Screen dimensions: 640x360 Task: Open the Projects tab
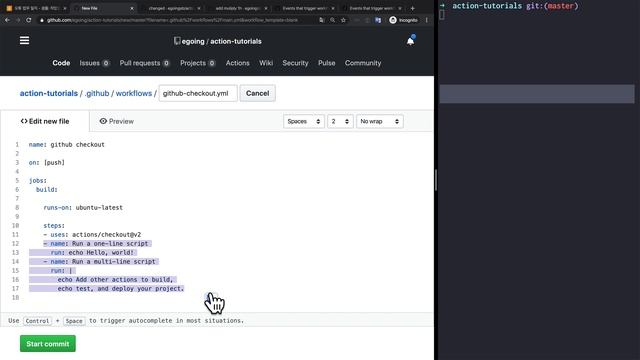coord(198,63)
